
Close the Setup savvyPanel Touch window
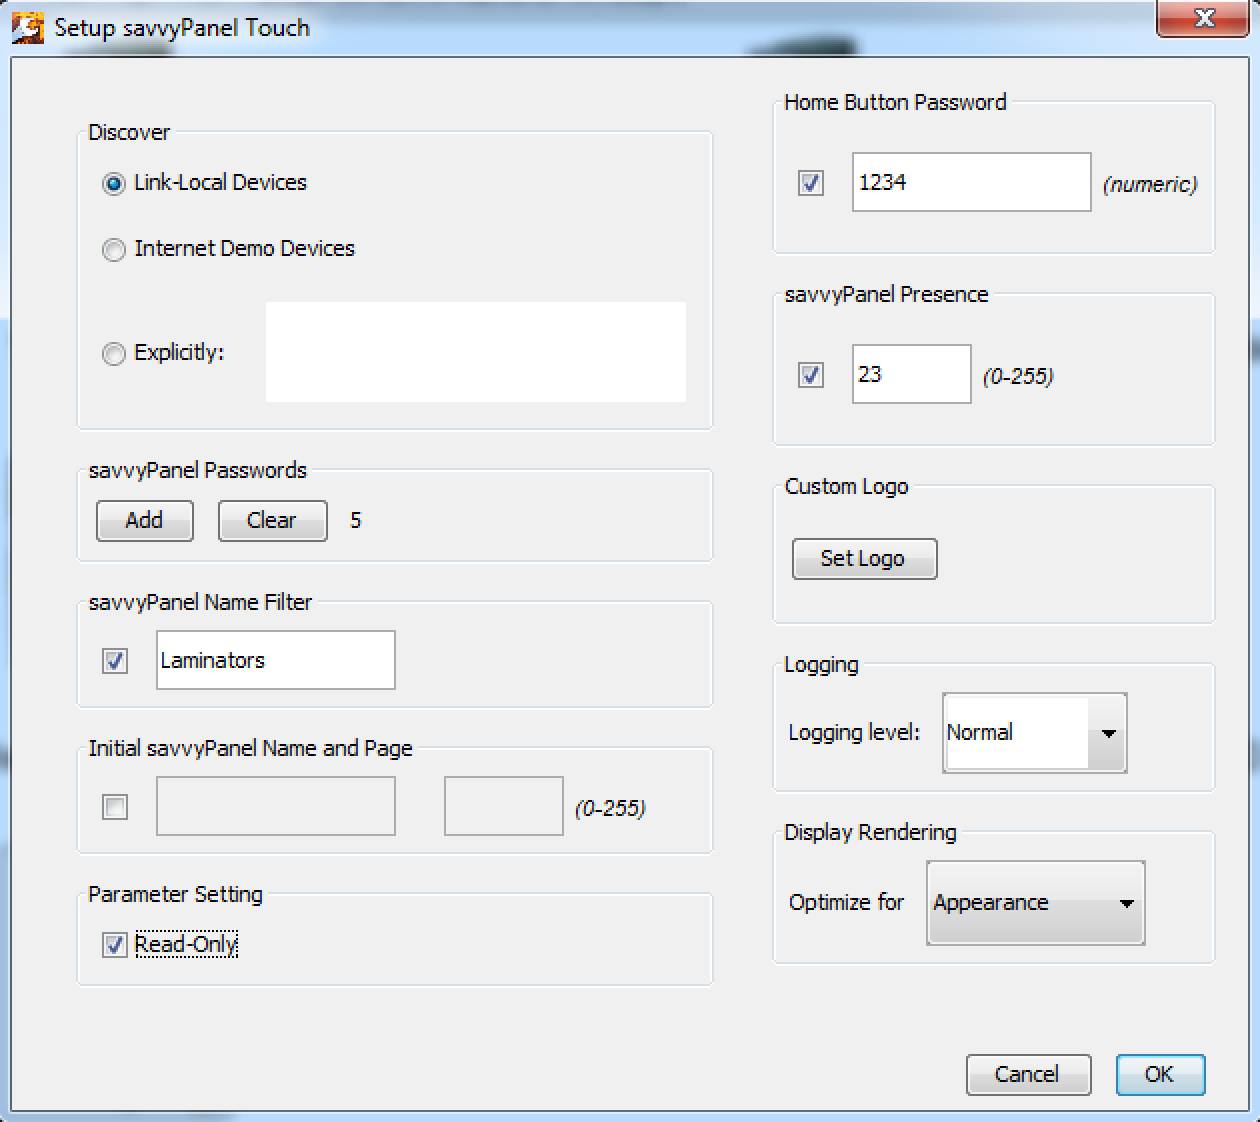1204,18
